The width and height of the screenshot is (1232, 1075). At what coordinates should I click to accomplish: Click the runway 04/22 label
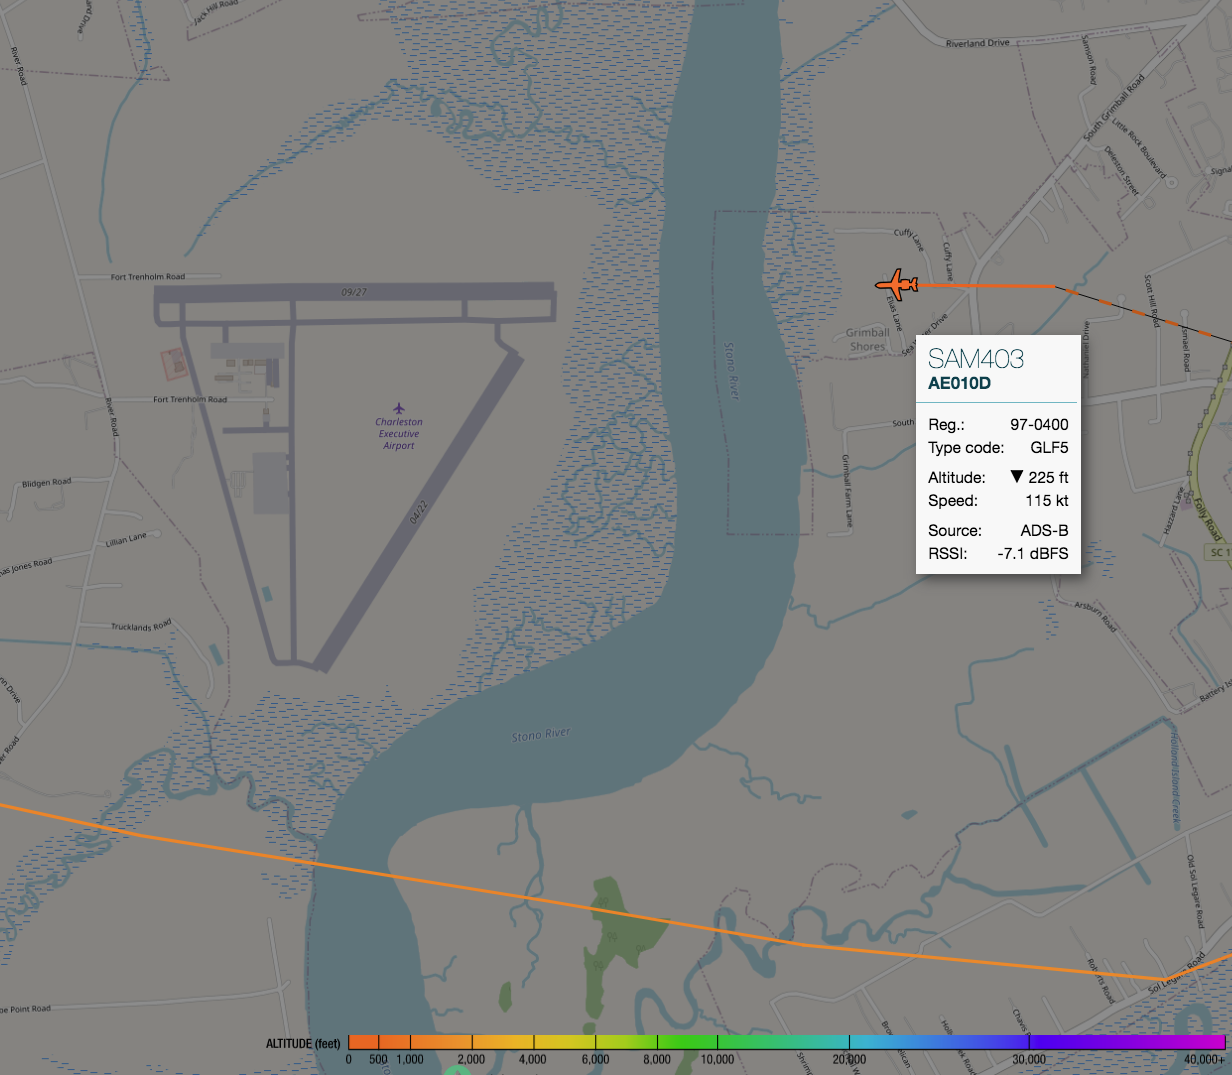[x=418, y=513]
